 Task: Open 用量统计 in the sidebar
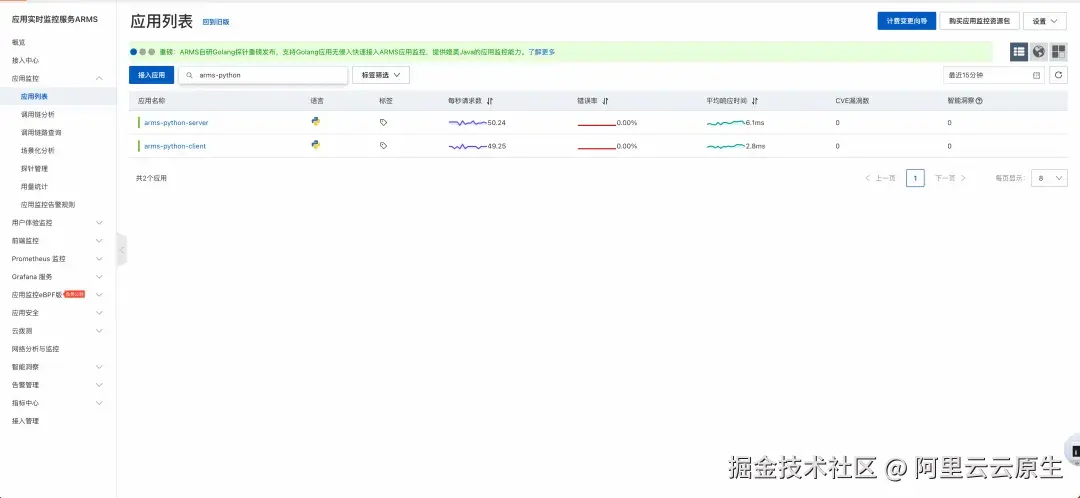click(34, 187)
